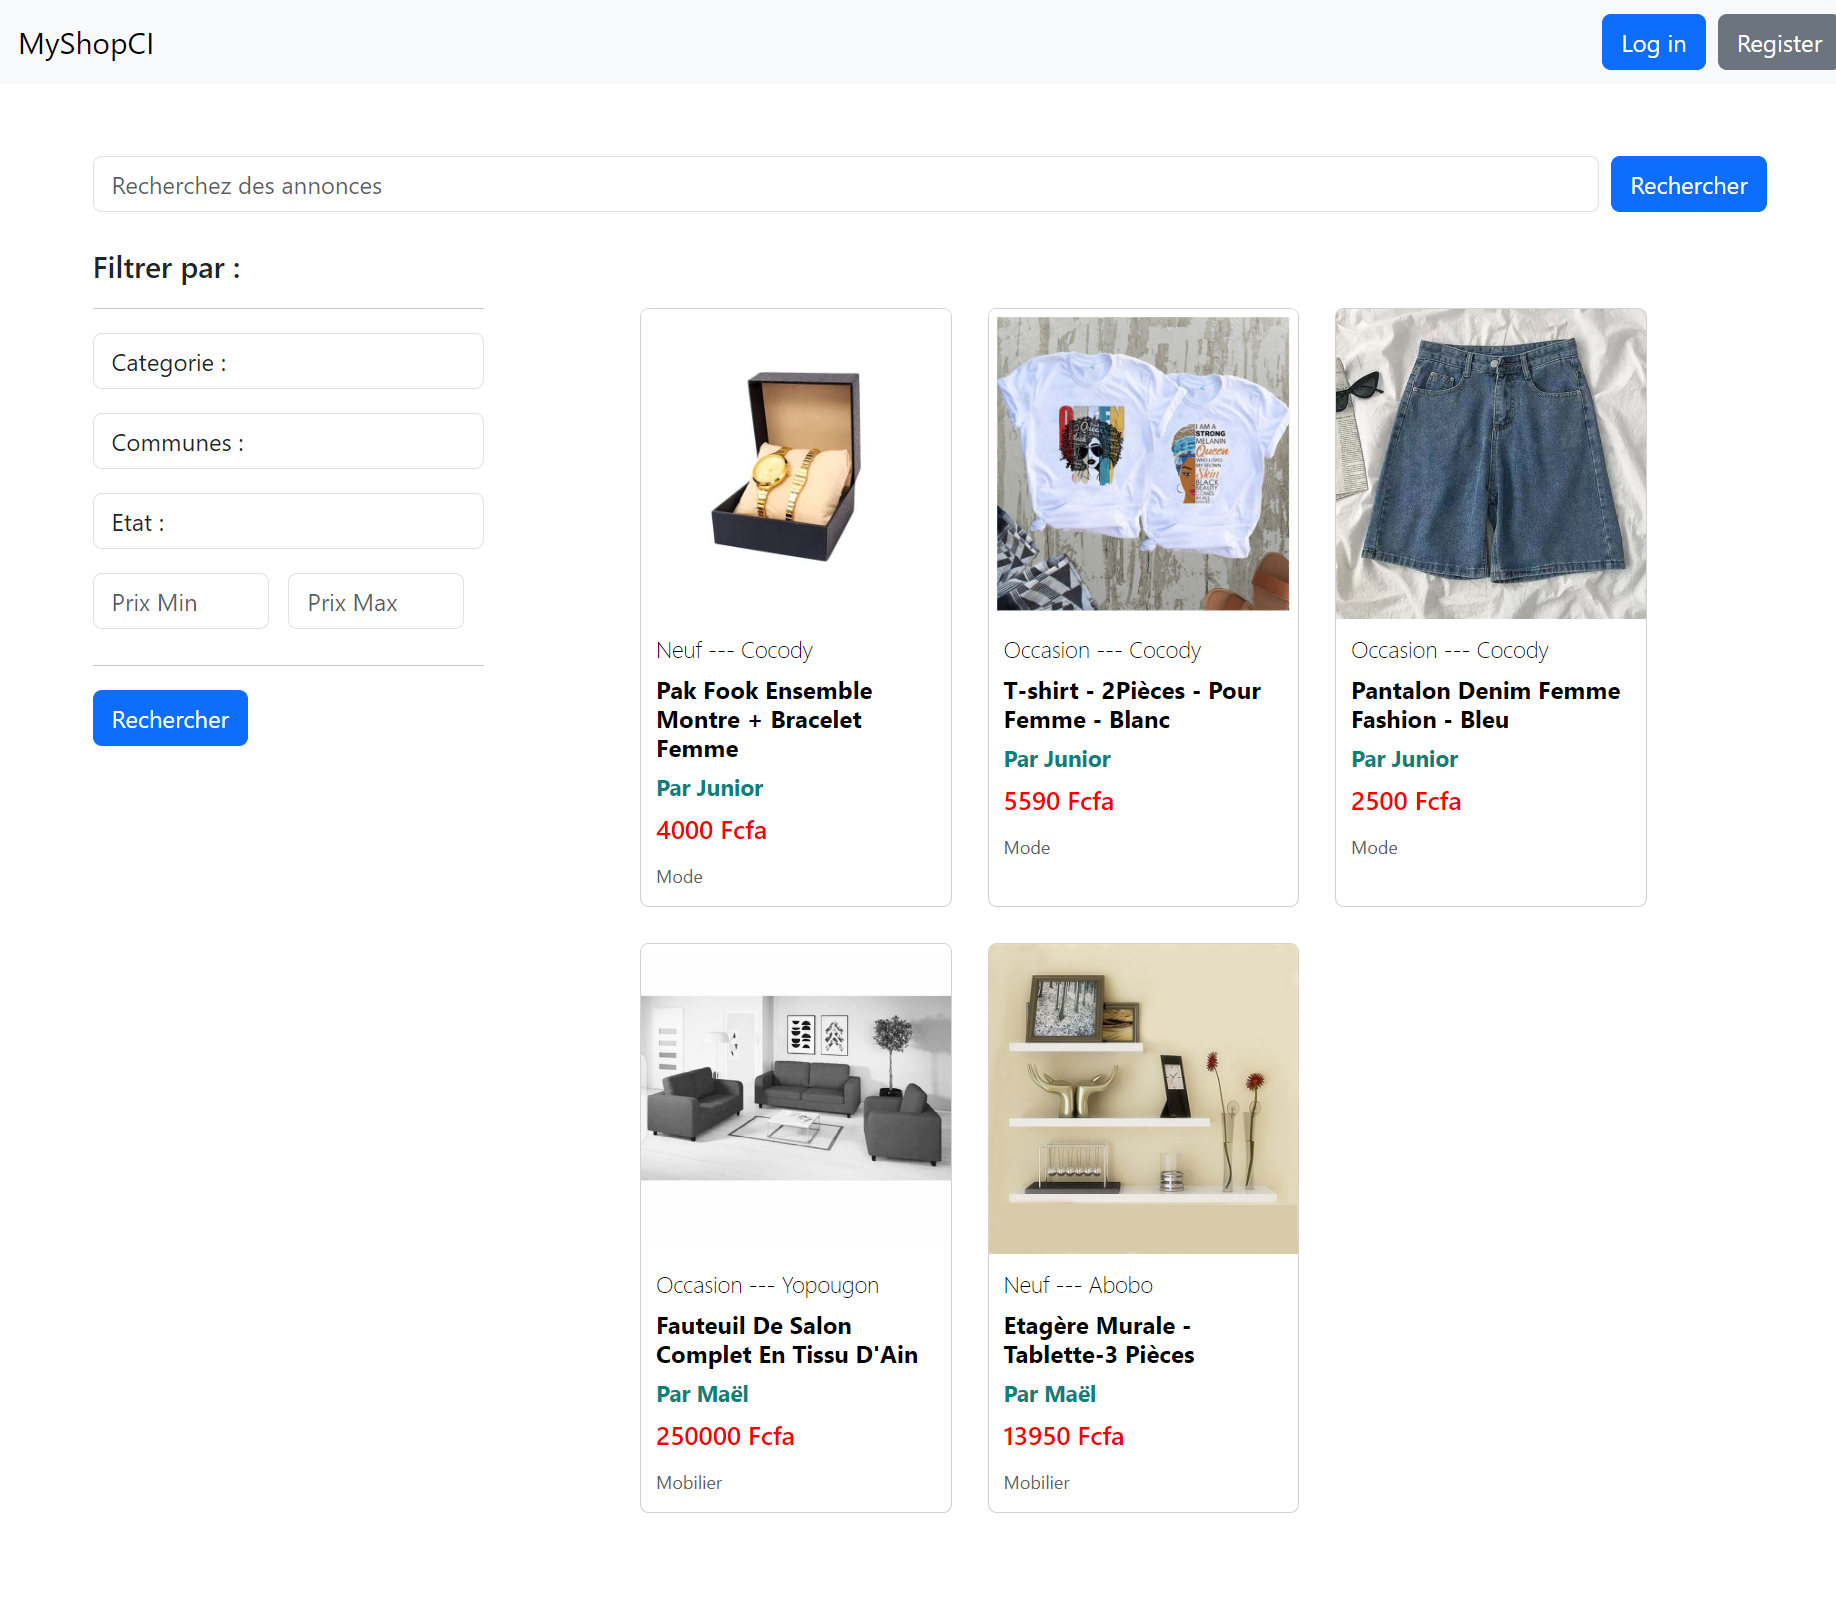View the denim shorts product photo
This screenshot has height=1608, width=1836.
click(1490, 464)
